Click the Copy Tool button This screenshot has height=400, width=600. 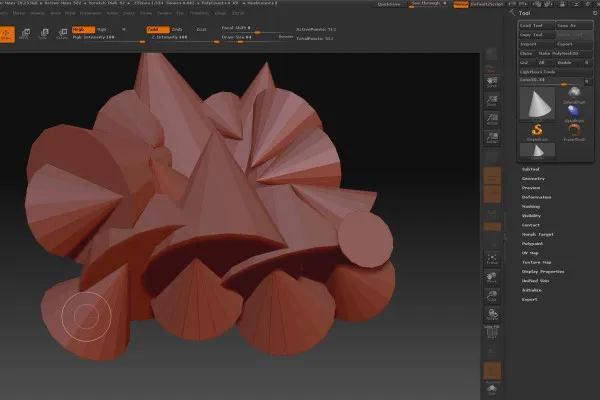[536, 34]
